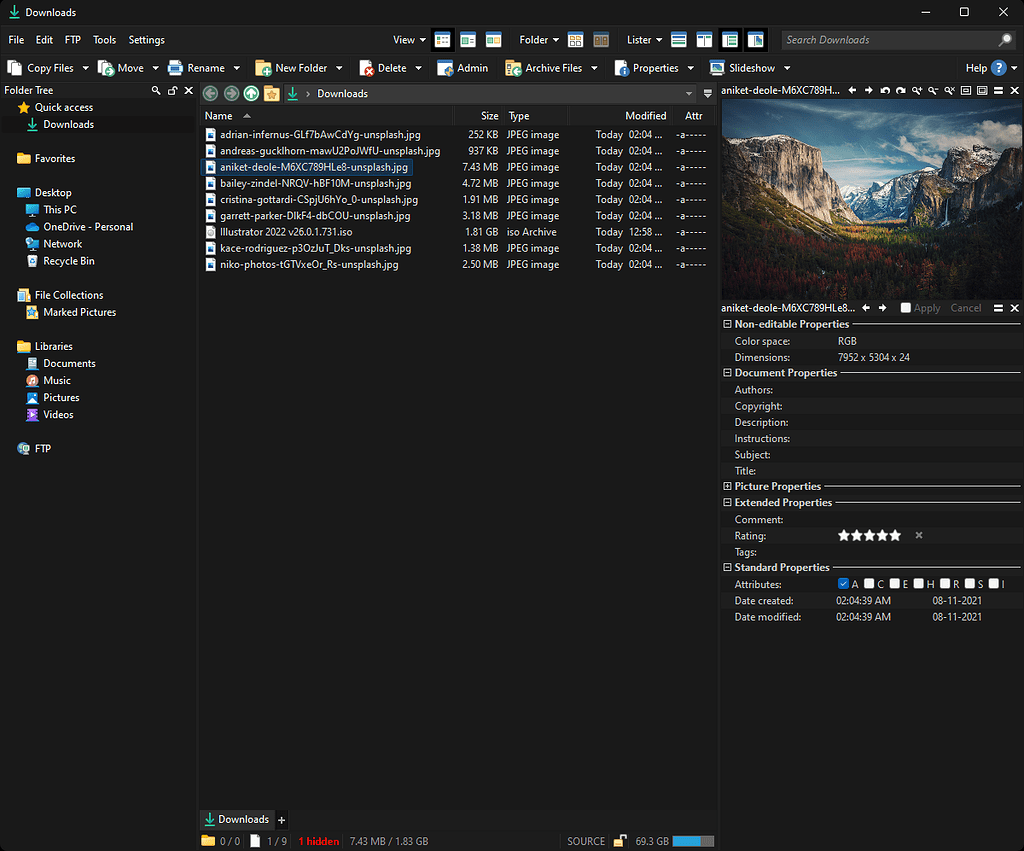Screen dimensions: 1024x851
Task: Open the Admin mode tool
Action: coord(463,67)
